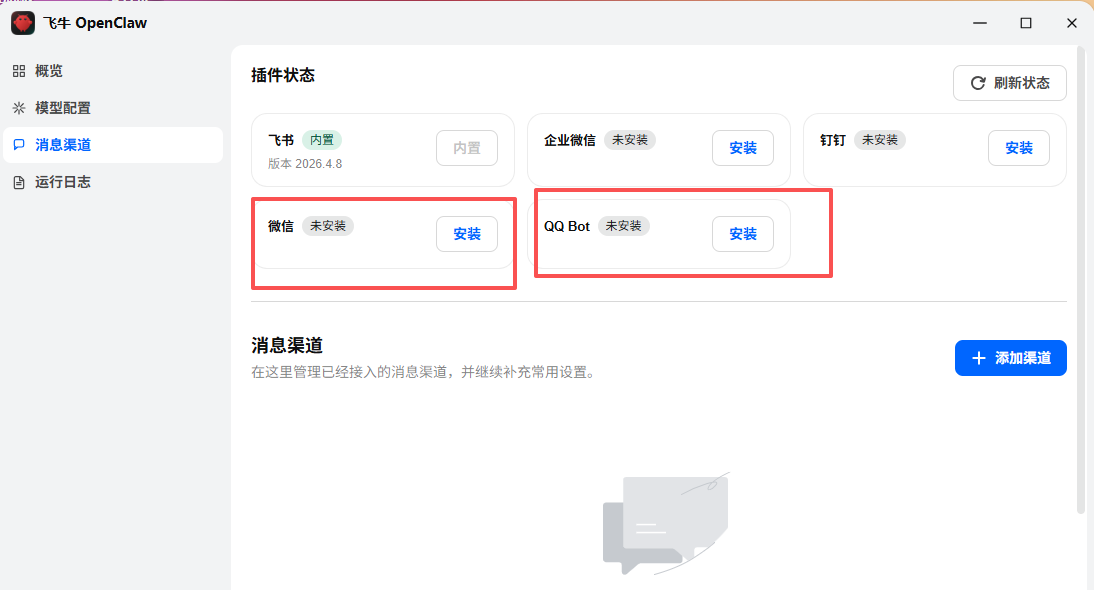The width and height of the screenshot is (1094, 590).
Task: Click the 飞牛 OpenClaw window title
Action: (95, 23)
